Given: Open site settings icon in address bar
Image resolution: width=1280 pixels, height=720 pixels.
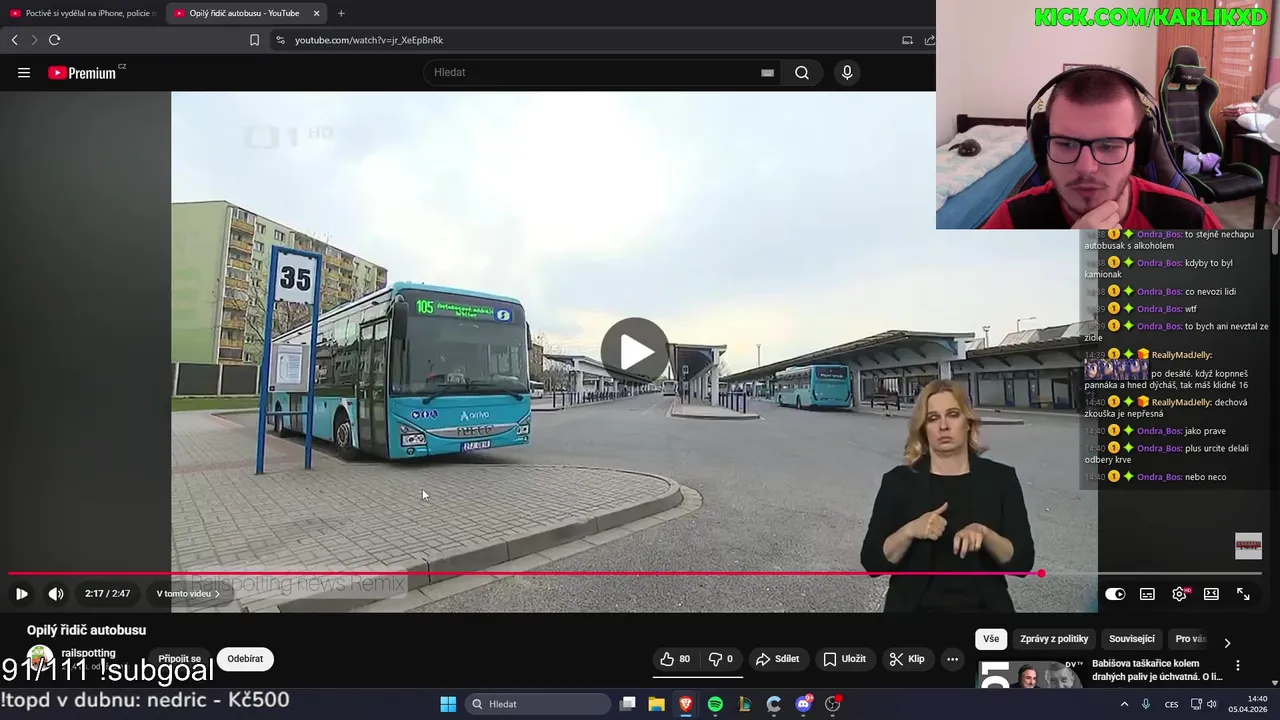Looking at the screenshot, I should [280, 40].
